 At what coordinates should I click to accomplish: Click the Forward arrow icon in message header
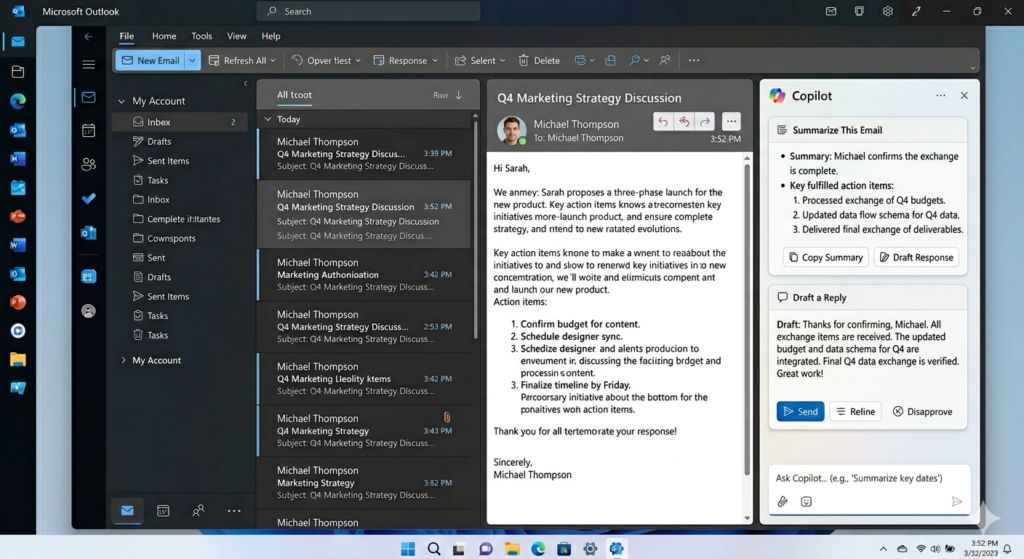tap(705, 121)
